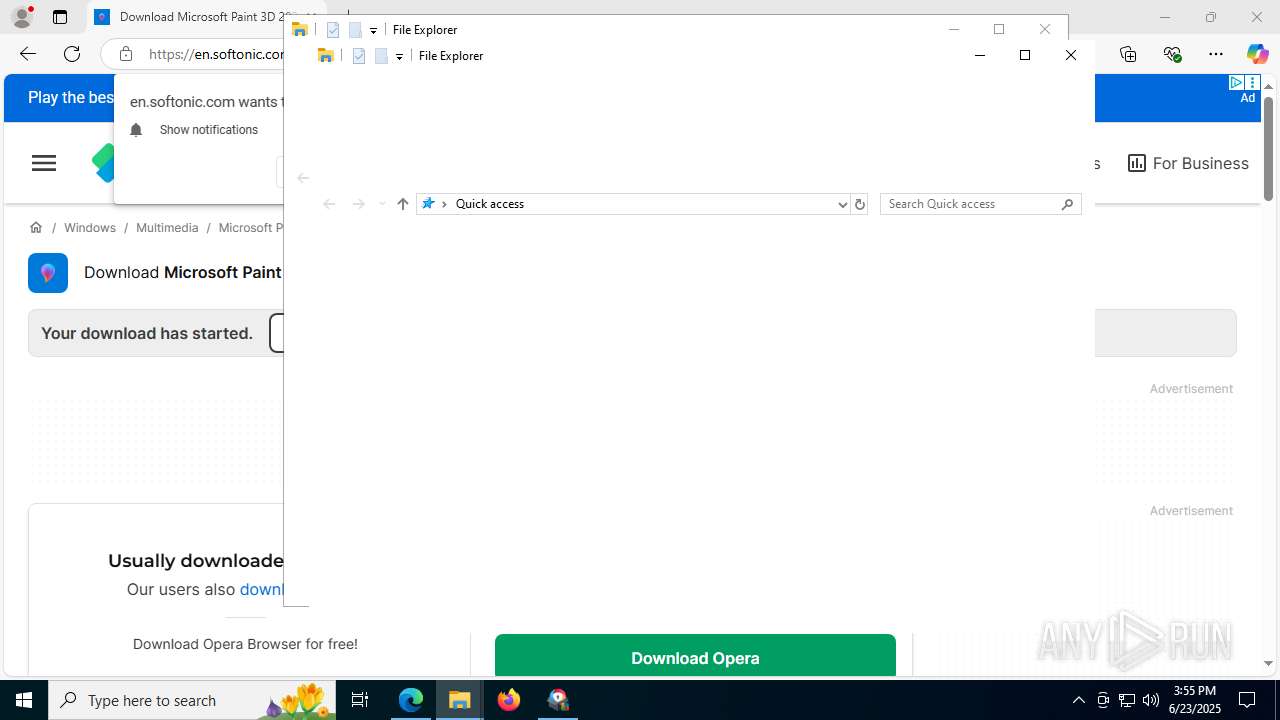Open network icon in system tray
Viewport: 1280px width, 720px height.
coord(1127,700)
